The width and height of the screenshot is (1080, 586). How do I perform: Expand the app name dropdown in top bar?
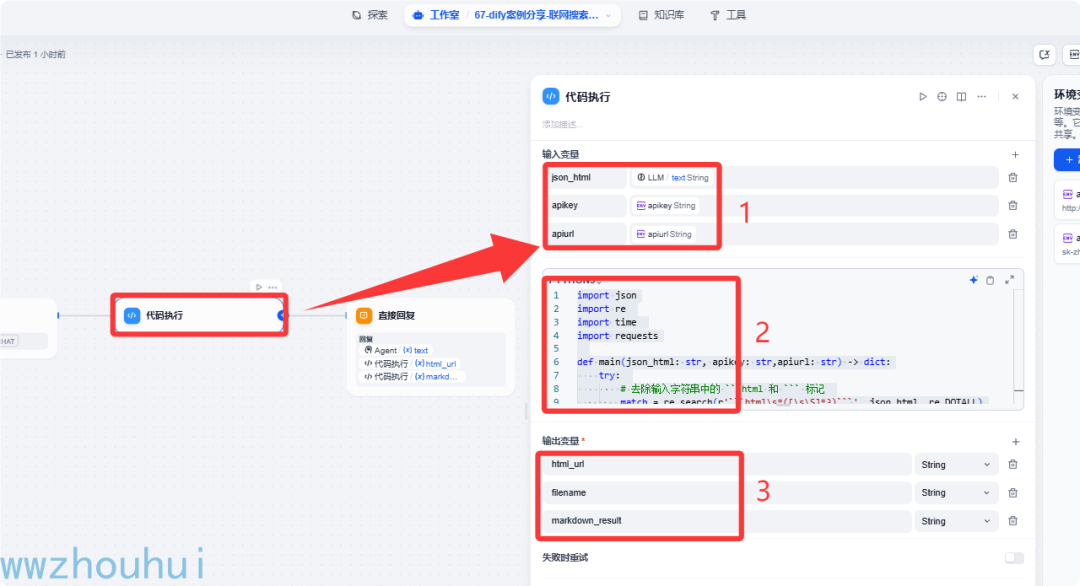[608, 15]
